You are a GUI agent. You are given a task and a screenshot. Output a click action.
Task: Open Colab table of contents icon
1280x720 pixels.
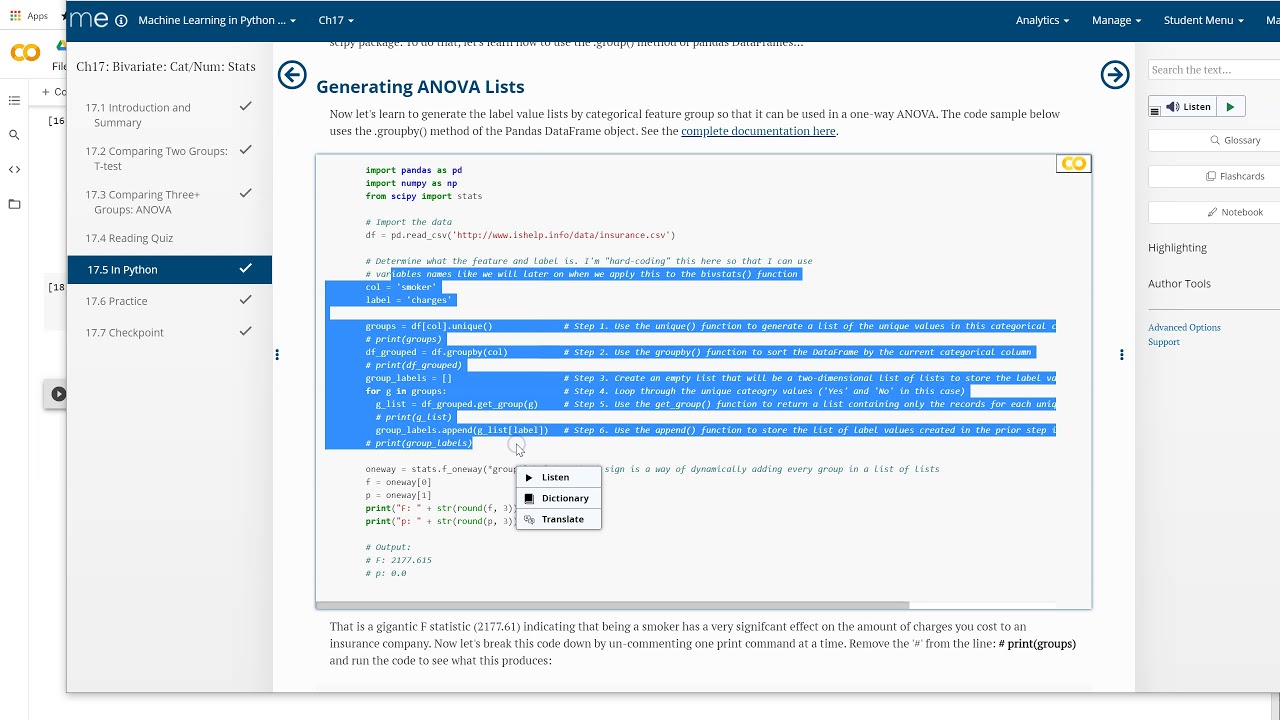tap(14, 101)
